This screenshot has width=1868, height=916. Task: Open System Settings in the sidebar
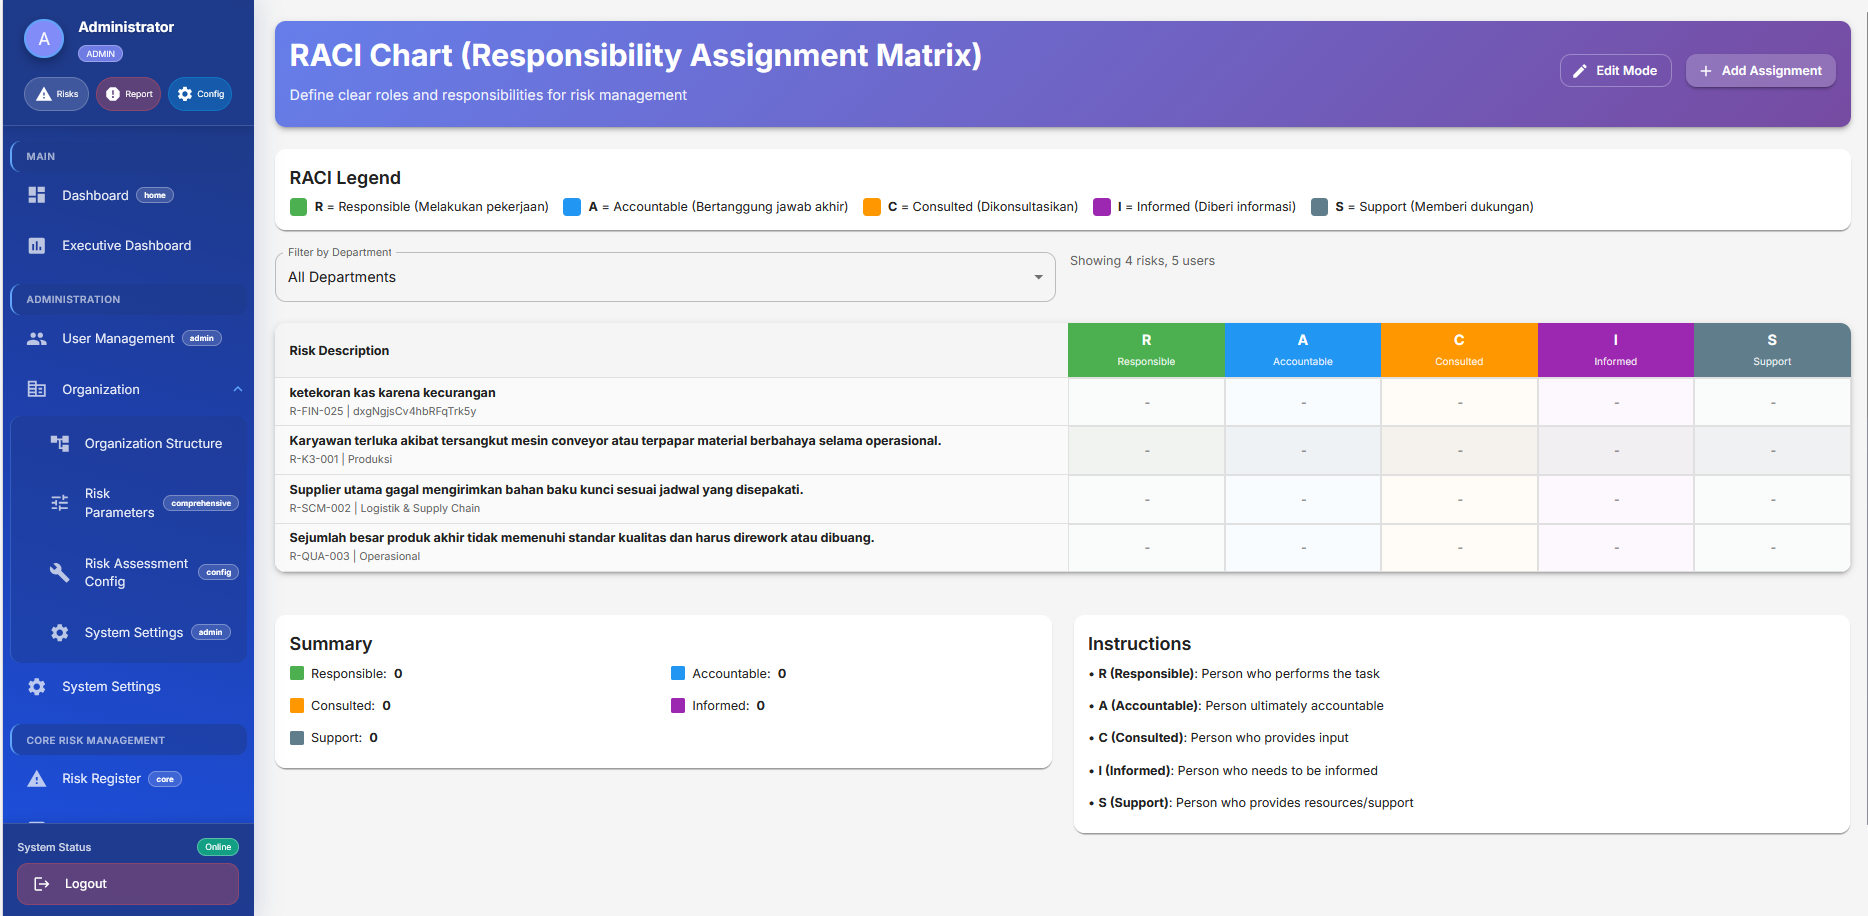coord(111,687)
